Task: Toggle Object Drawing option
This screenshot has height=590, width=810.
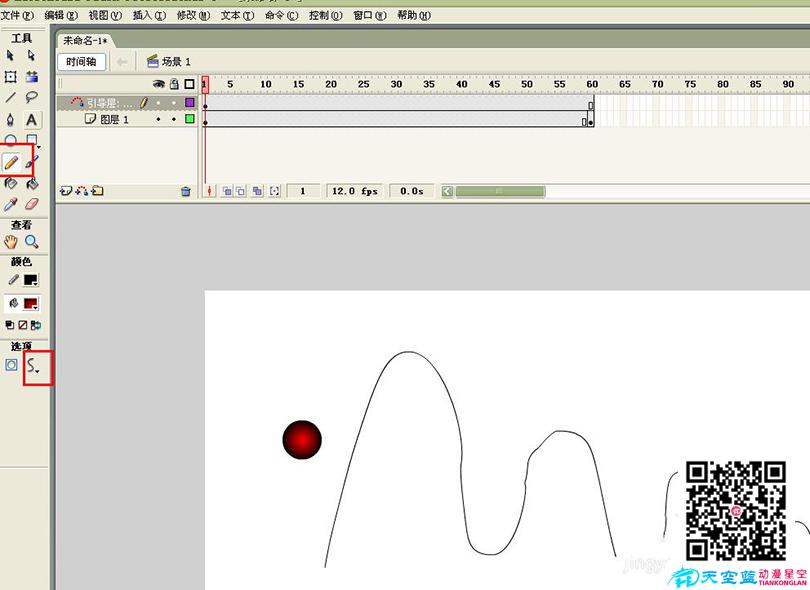Action: [x=11, y=365]
